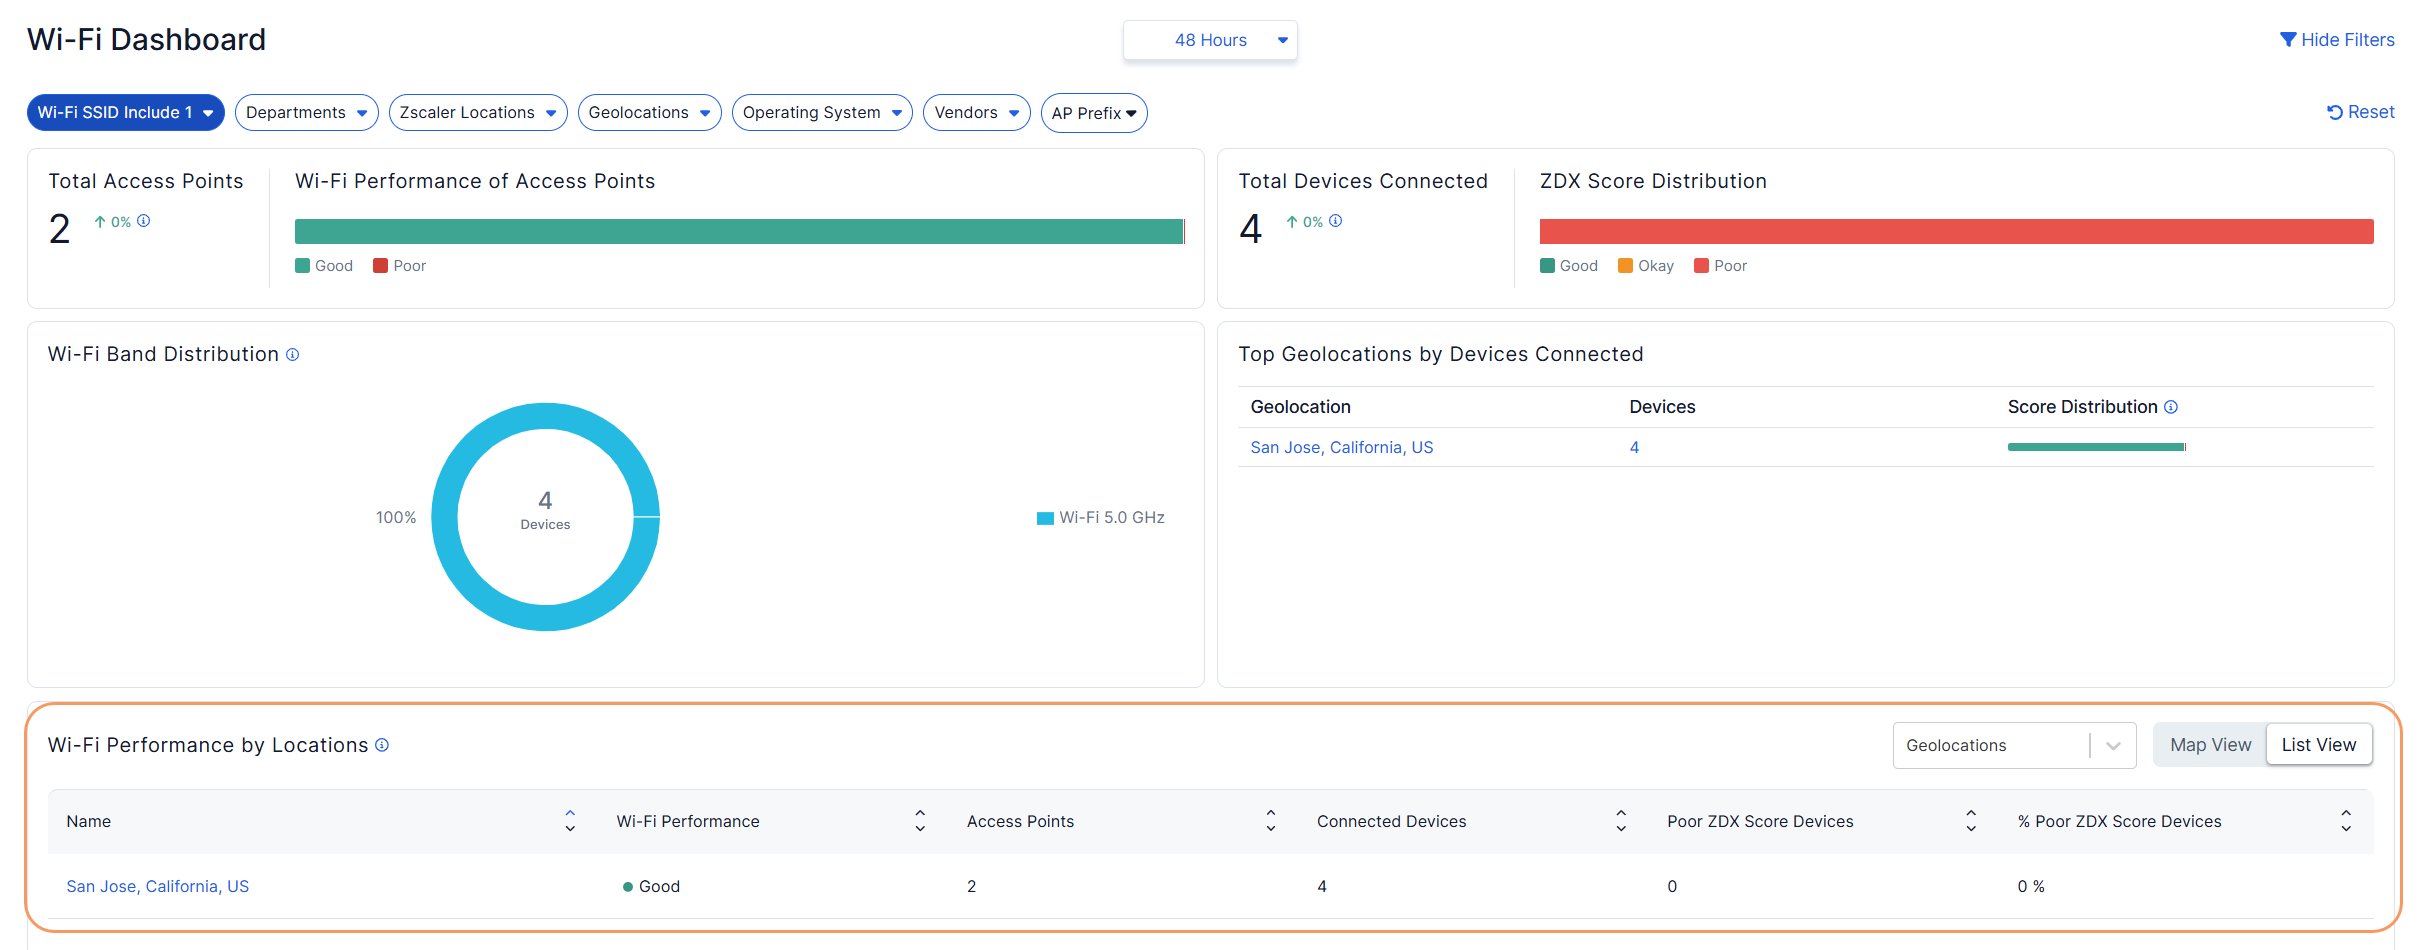
Task: Click the red ZDX Score Distribution bar
Action: (x=1956, y=232)
